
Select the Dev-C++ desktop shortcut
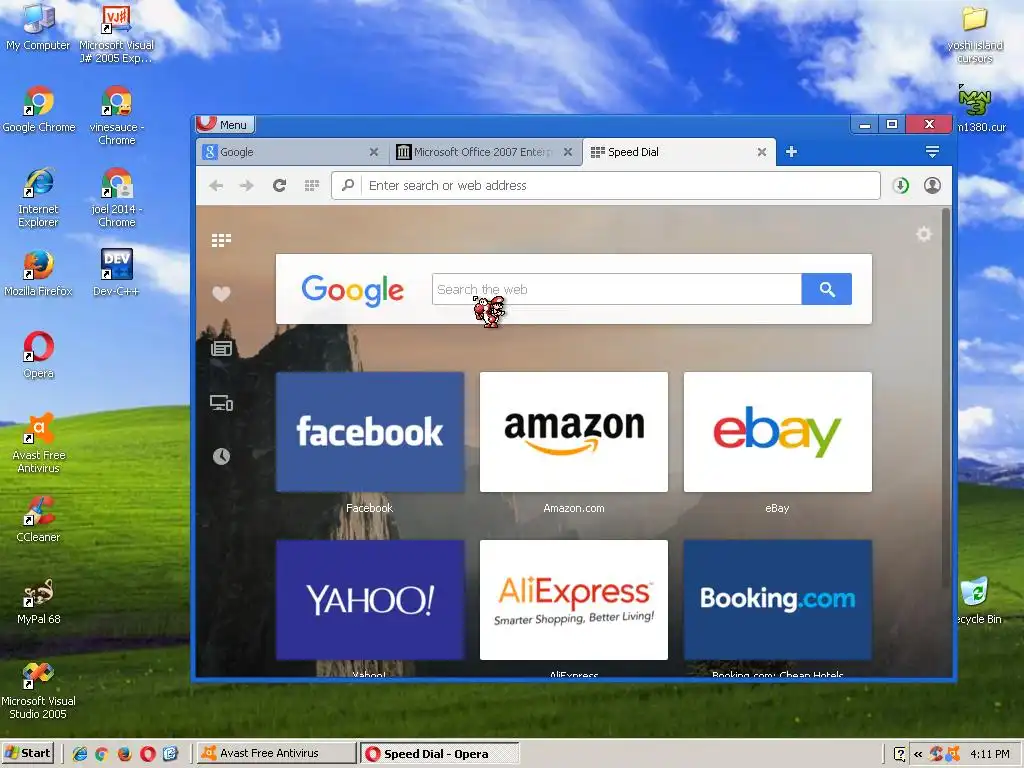point(116,273)
